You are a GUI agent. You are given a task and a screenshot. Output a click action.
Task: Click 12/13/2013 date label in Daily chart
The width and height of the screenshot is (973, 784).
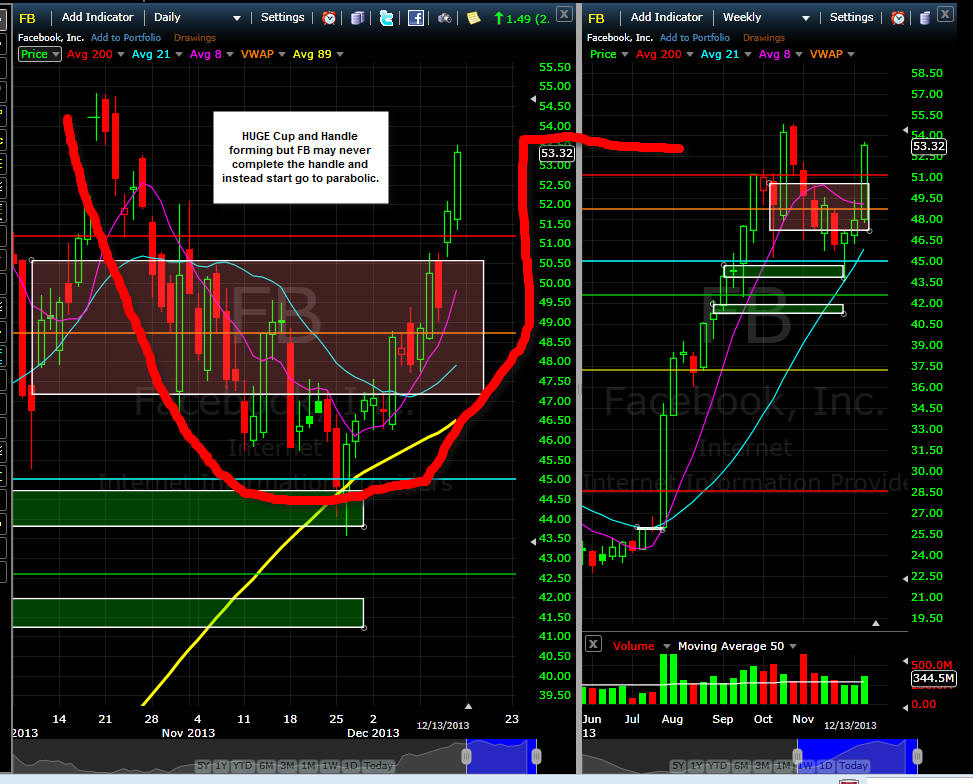click(442, 725)
